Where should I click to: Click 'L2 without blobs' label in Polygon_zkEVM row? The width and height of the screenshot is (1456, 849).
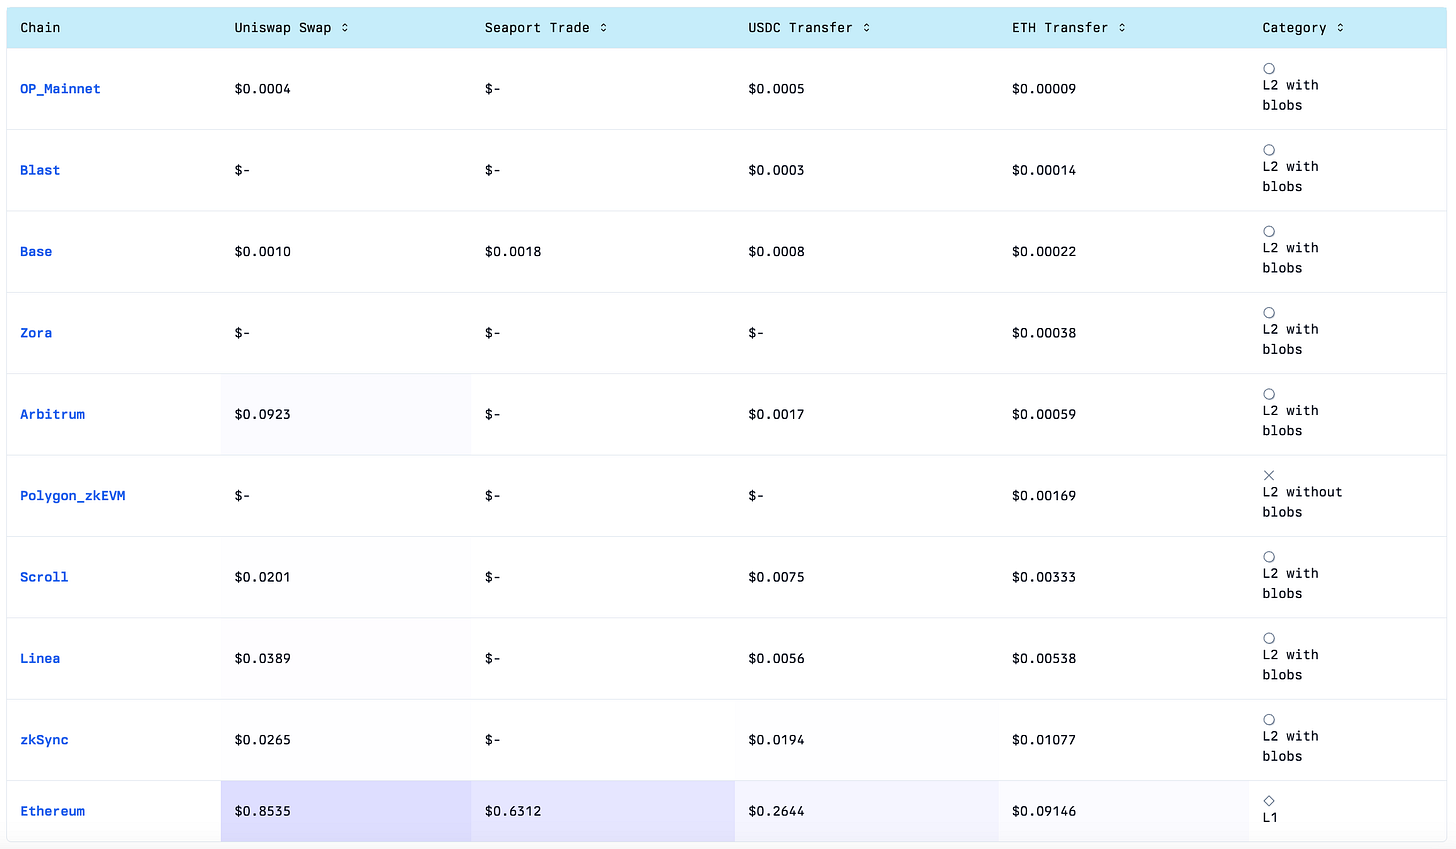1302,502
